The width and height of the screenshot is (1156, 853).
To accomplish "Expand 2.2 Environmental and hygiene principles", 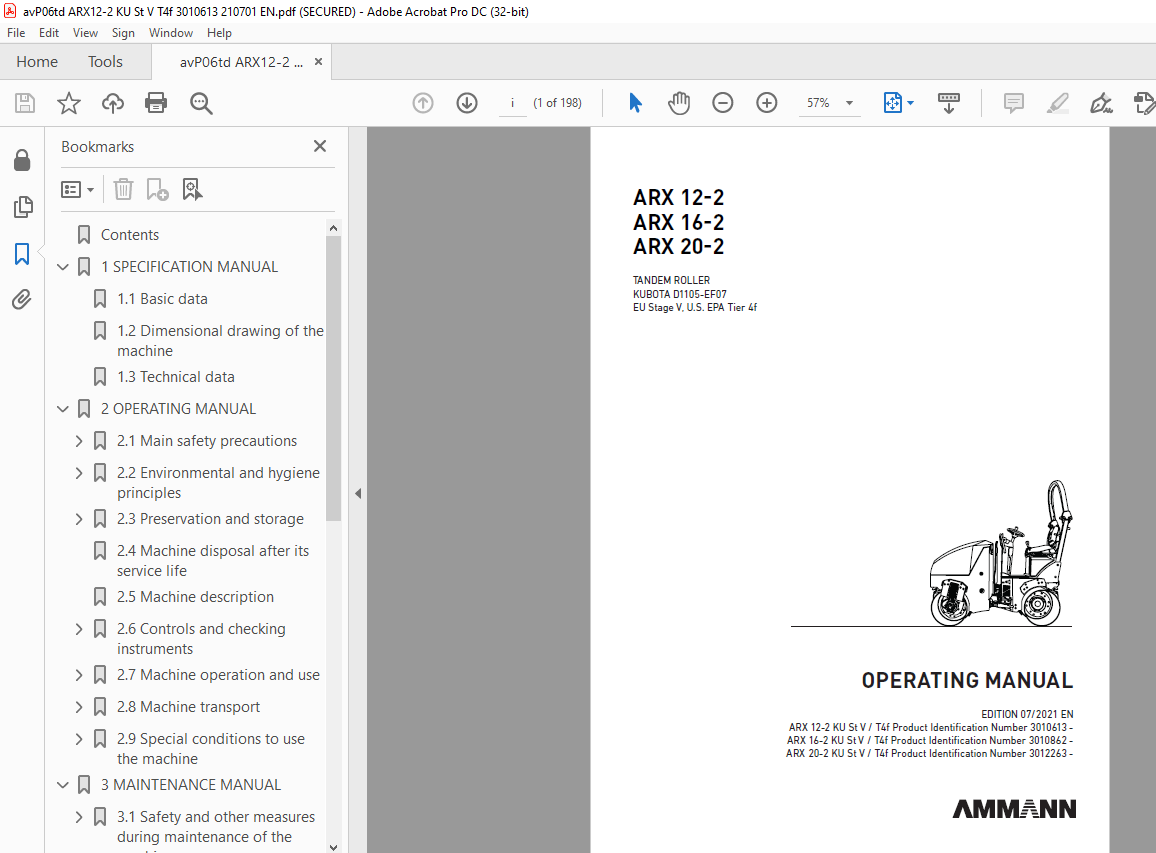I will [x=79, y=473].
